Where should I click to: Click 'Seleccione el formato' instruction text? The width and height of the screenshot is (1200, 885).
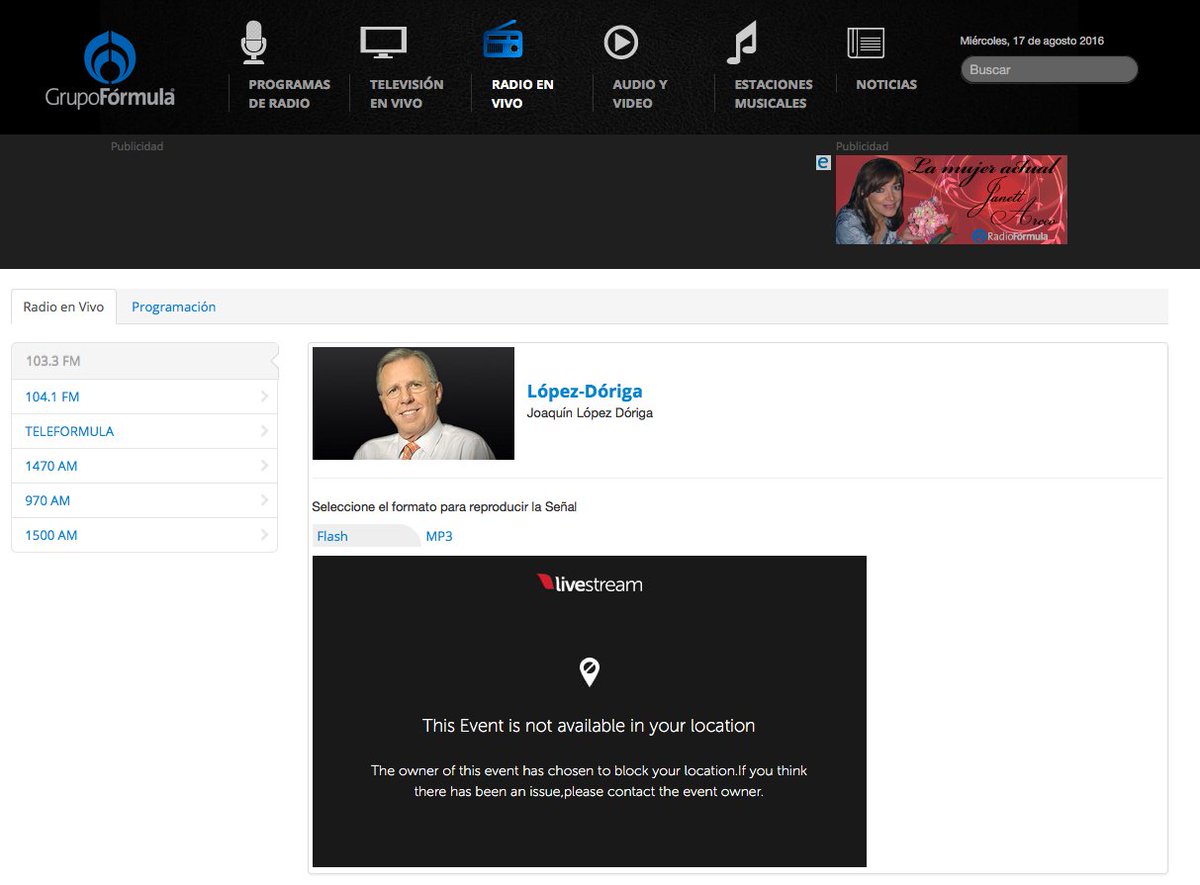(444, 507)
